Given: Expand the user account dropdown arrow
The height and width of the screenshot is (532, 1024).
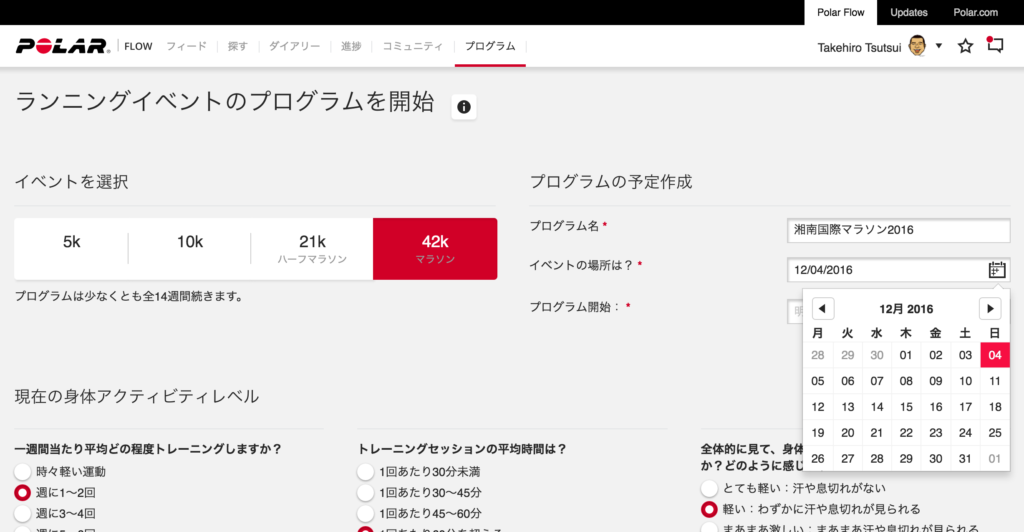Looking at the screenshot, I should coord(939,46).
